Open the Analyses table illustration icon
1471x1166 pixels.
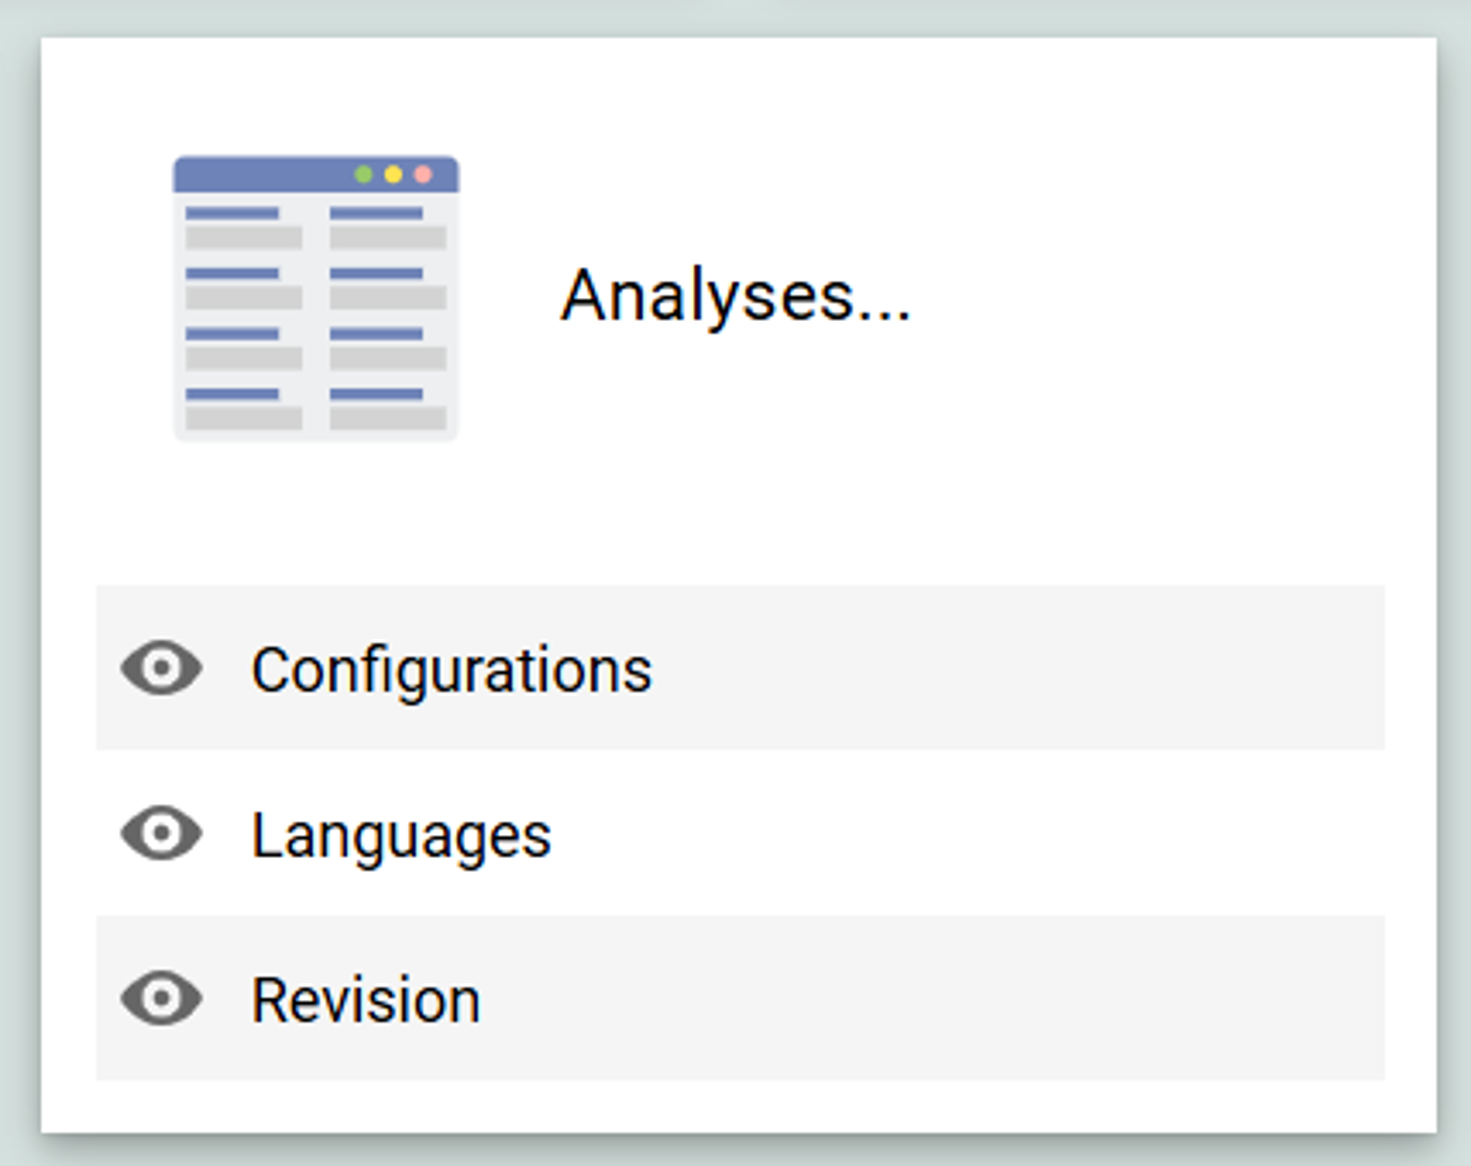tap(316, 298)
